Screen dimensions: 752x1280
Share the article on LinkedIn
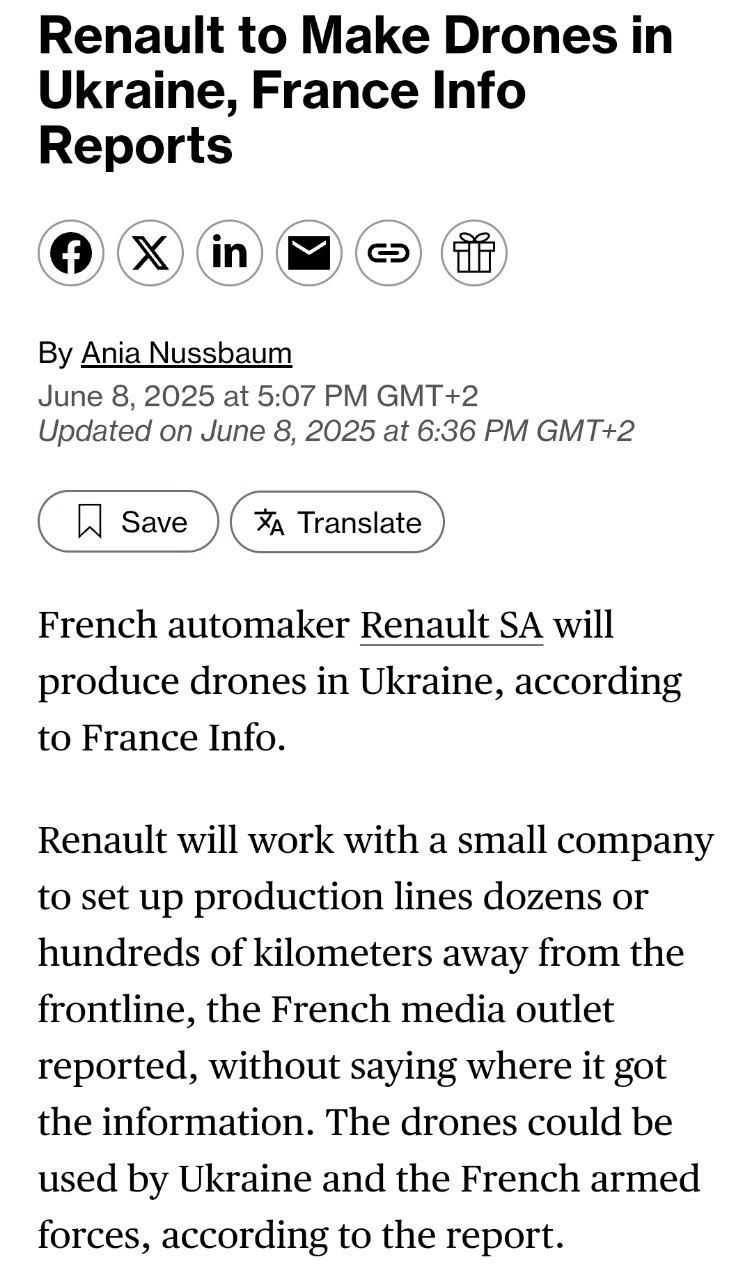click(230, 253)
